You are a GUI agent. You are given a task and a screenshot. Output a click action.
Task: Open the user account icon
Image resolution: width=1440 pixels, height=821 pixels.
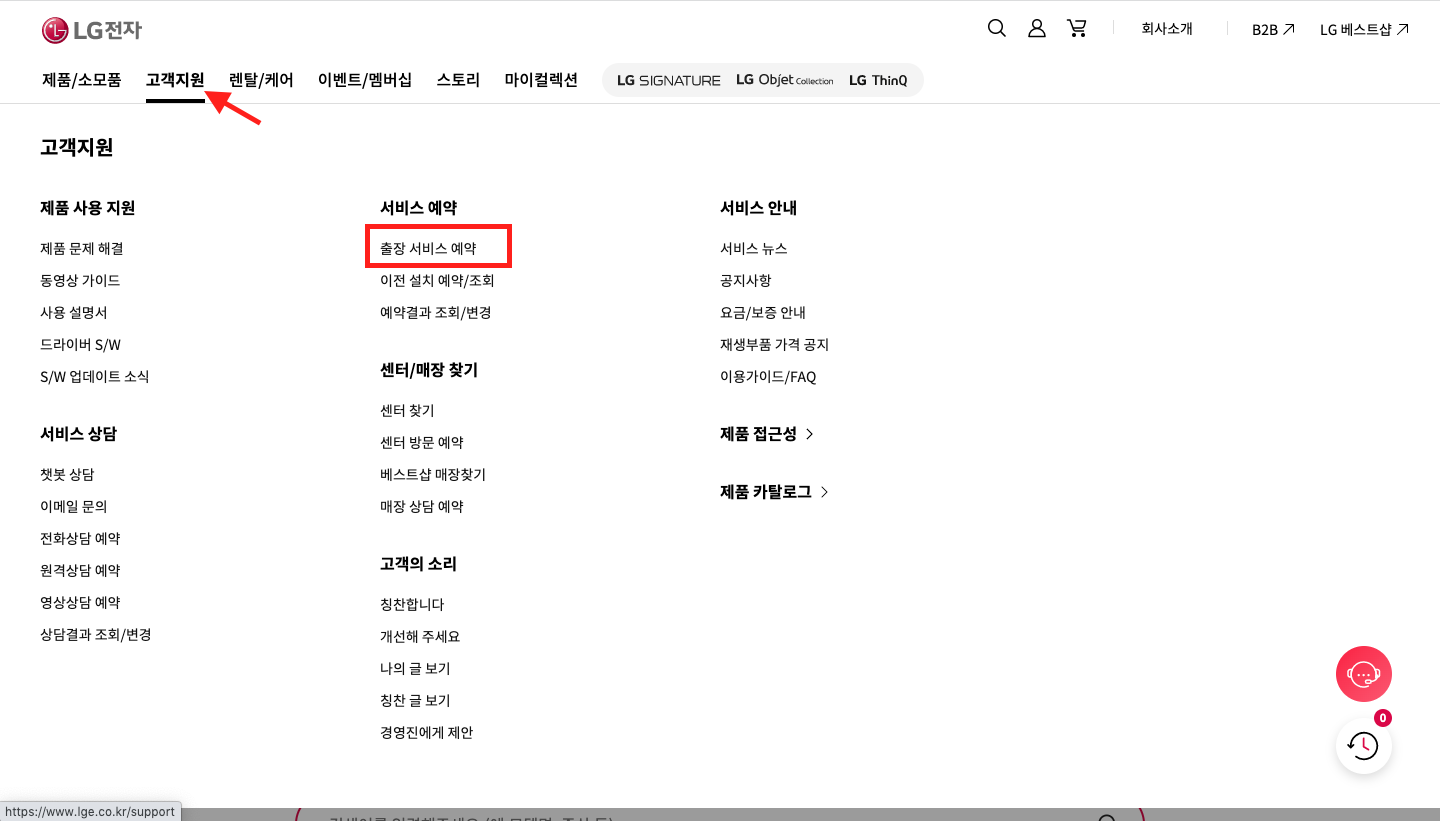[1037, 28]
